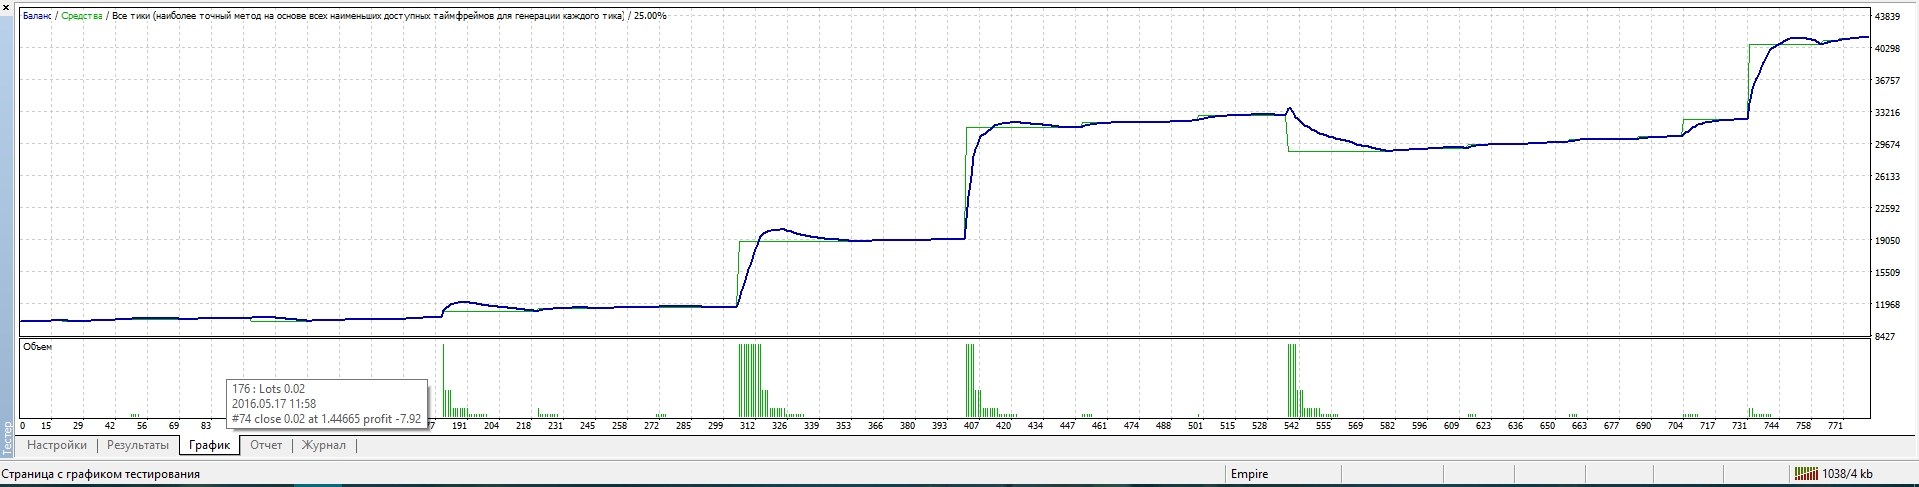Click the 29674 axis value

tap(1888, 145)
